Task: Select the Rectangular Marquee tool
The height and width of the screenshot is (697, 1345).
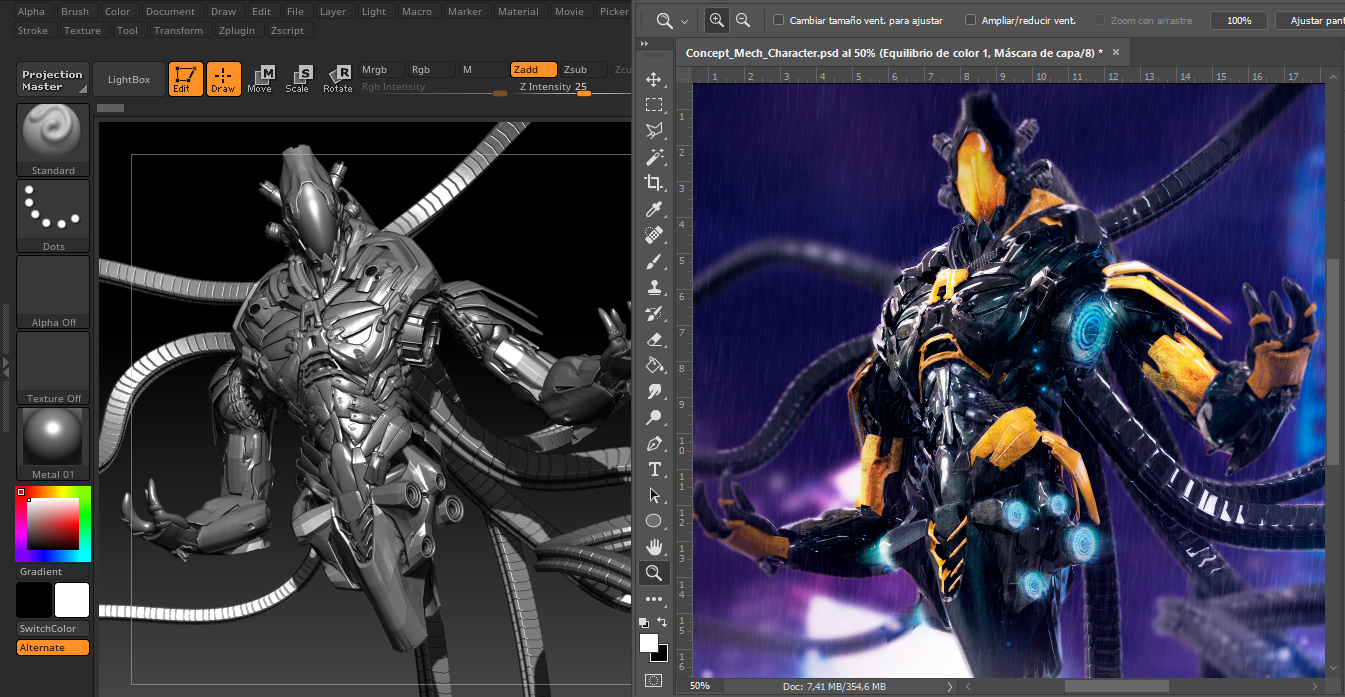Action: 654,105
